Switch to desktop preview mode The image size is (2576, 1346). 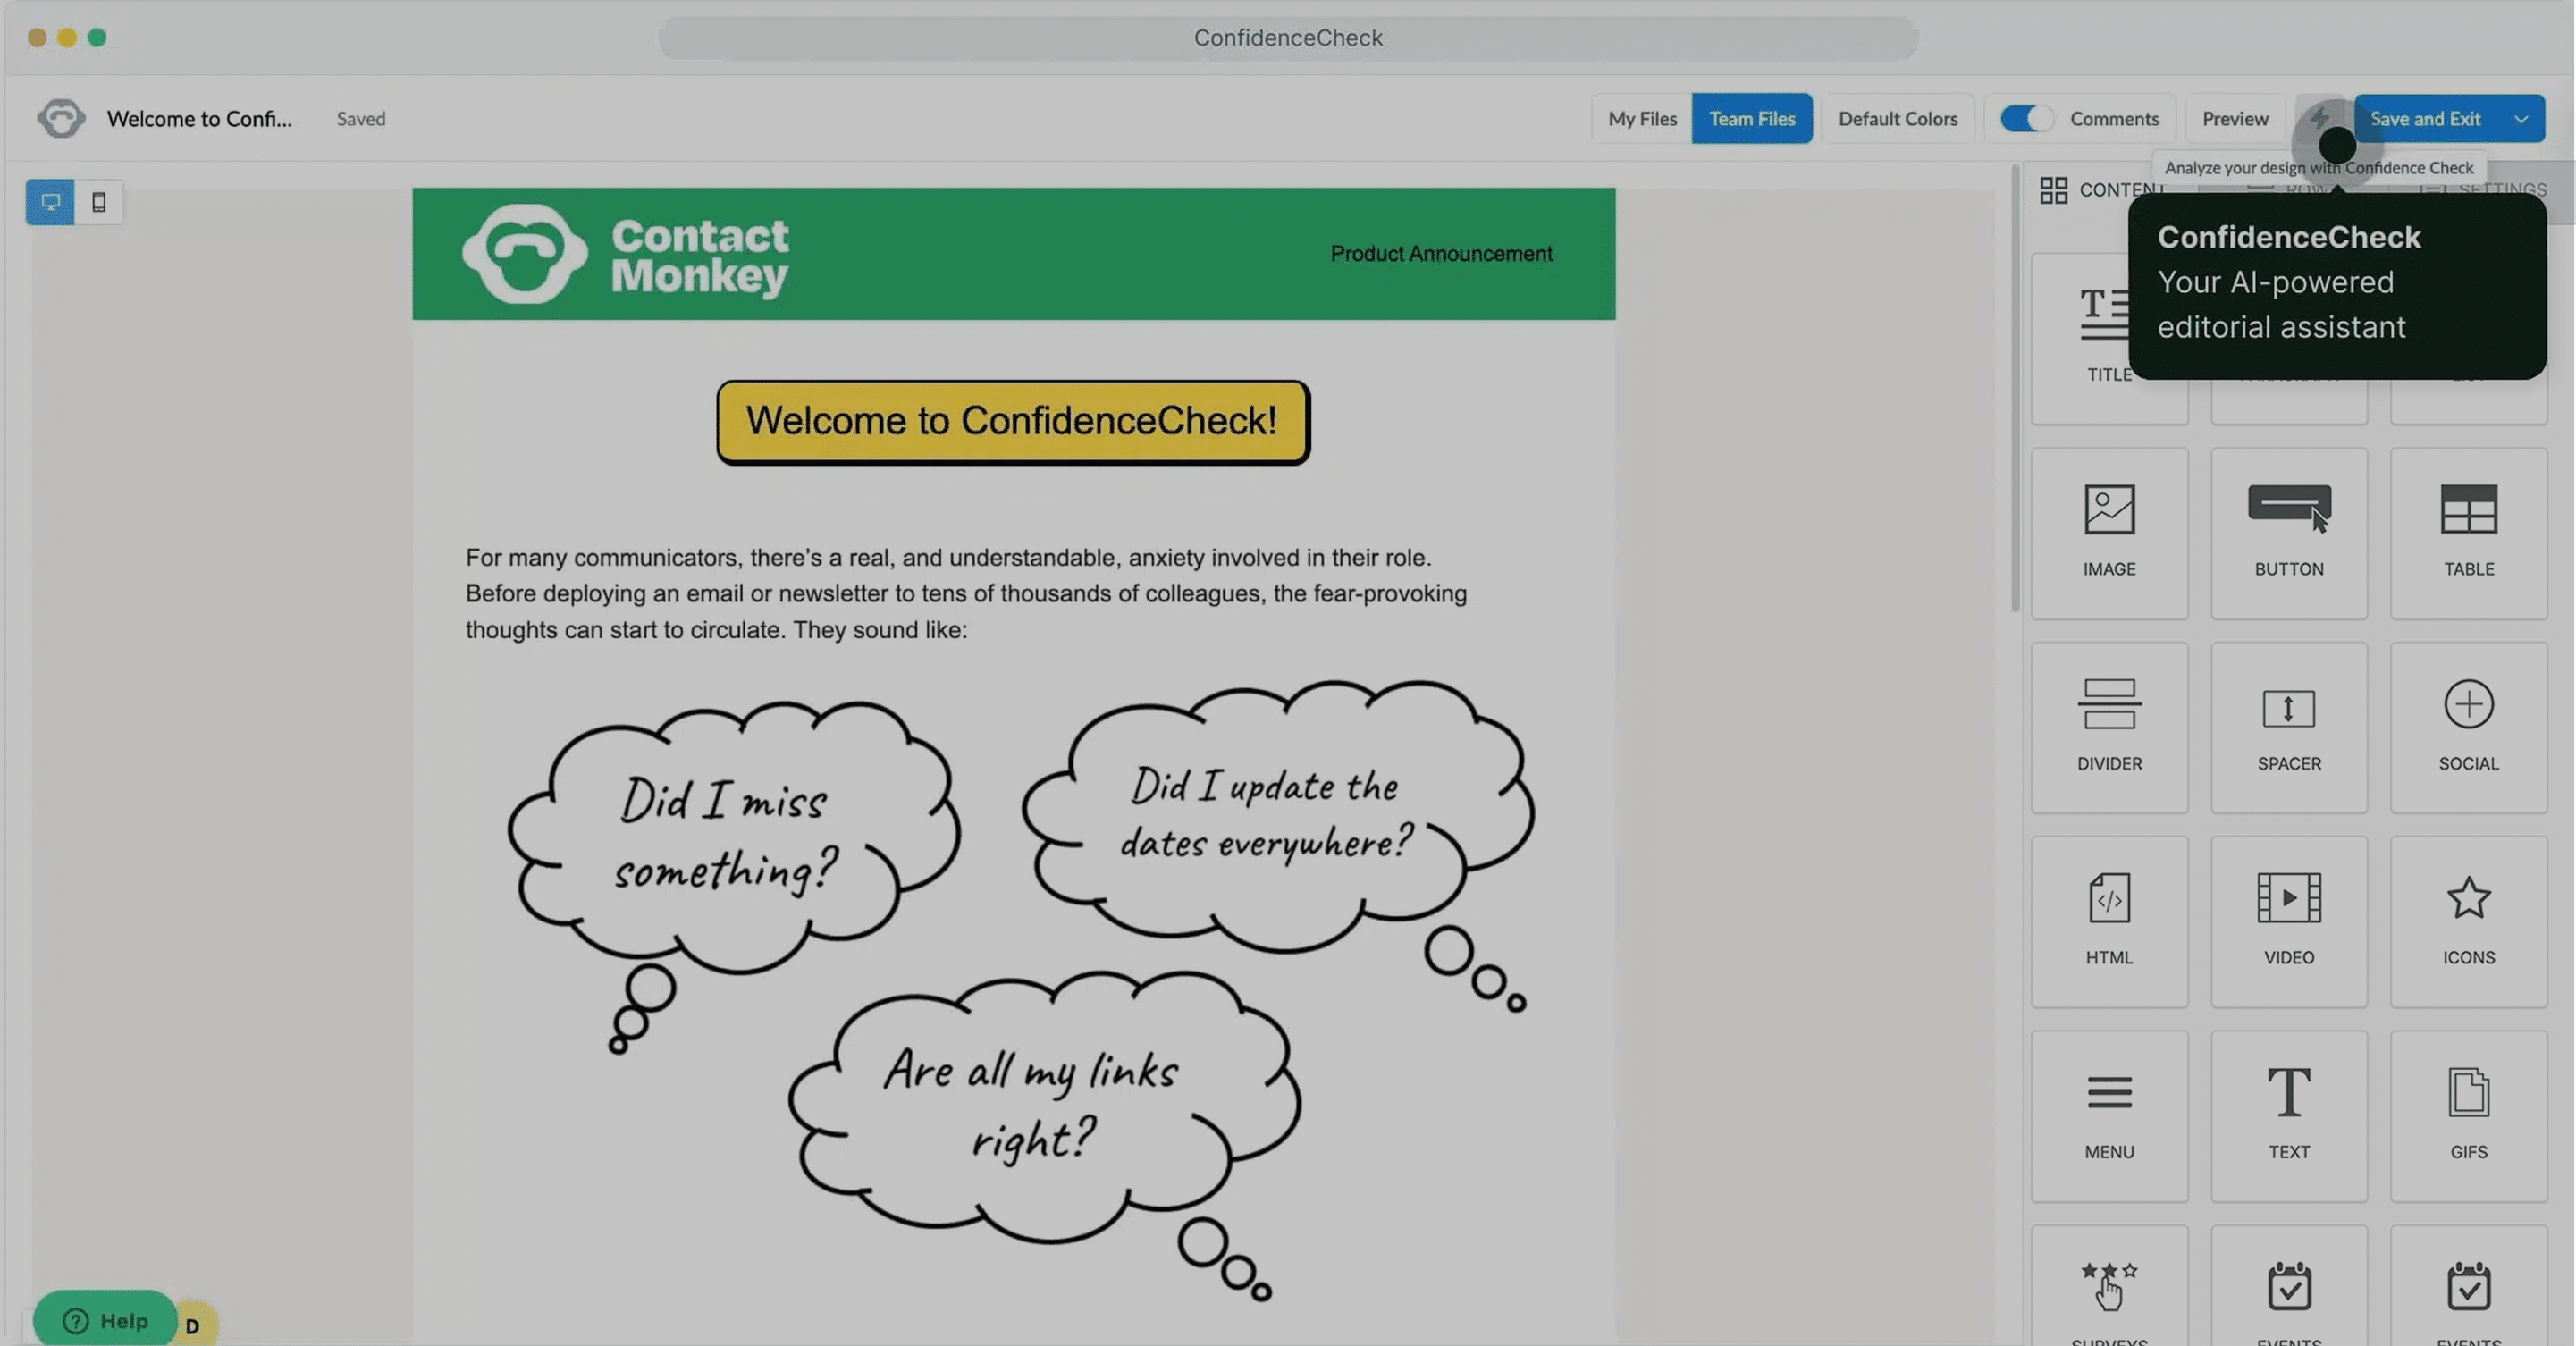(50, 202)
